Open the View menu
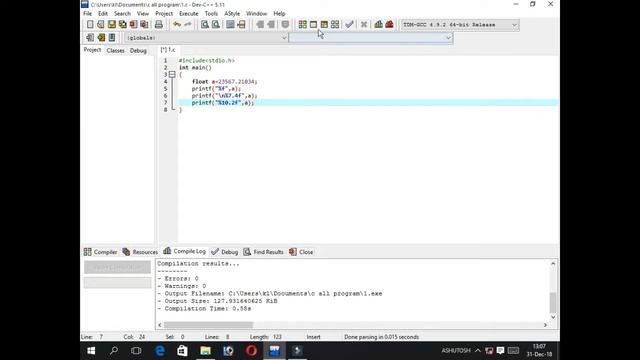Screen dimensions: 640x360 pos(143,13)
